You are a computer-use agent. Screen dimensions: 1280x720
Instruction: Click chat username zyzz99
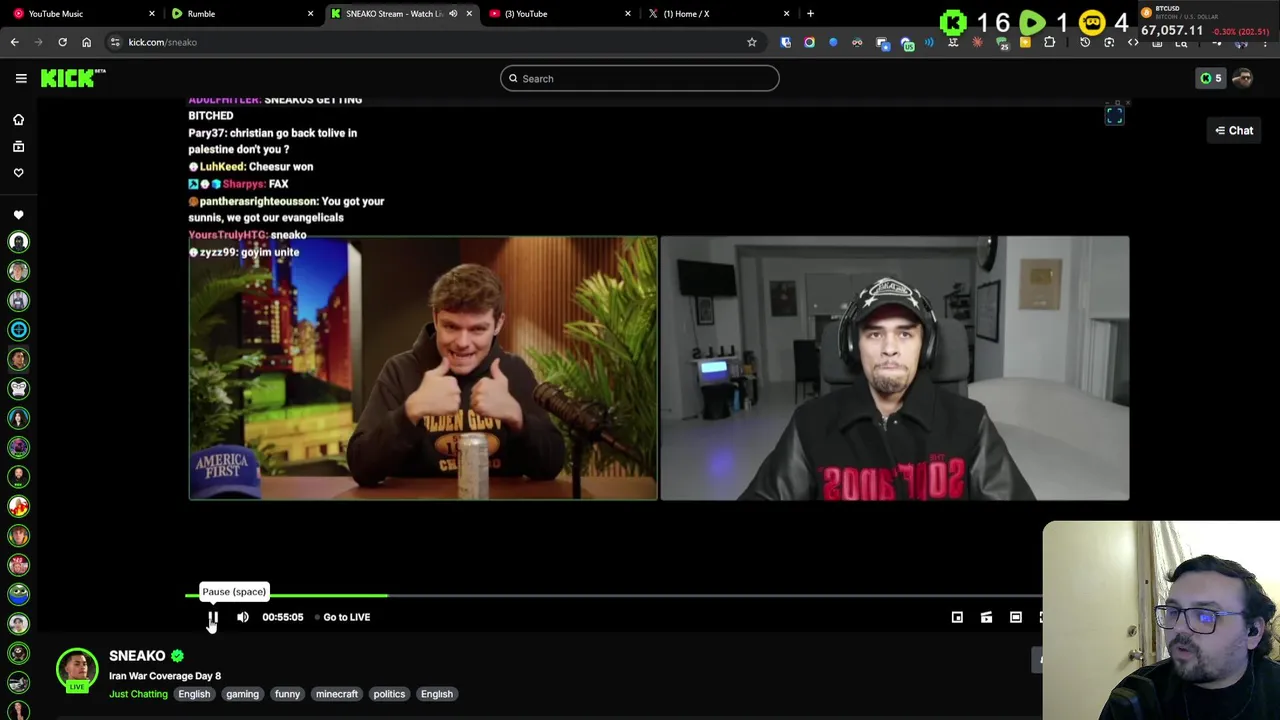pyautogui.click(x=218, y=252)
